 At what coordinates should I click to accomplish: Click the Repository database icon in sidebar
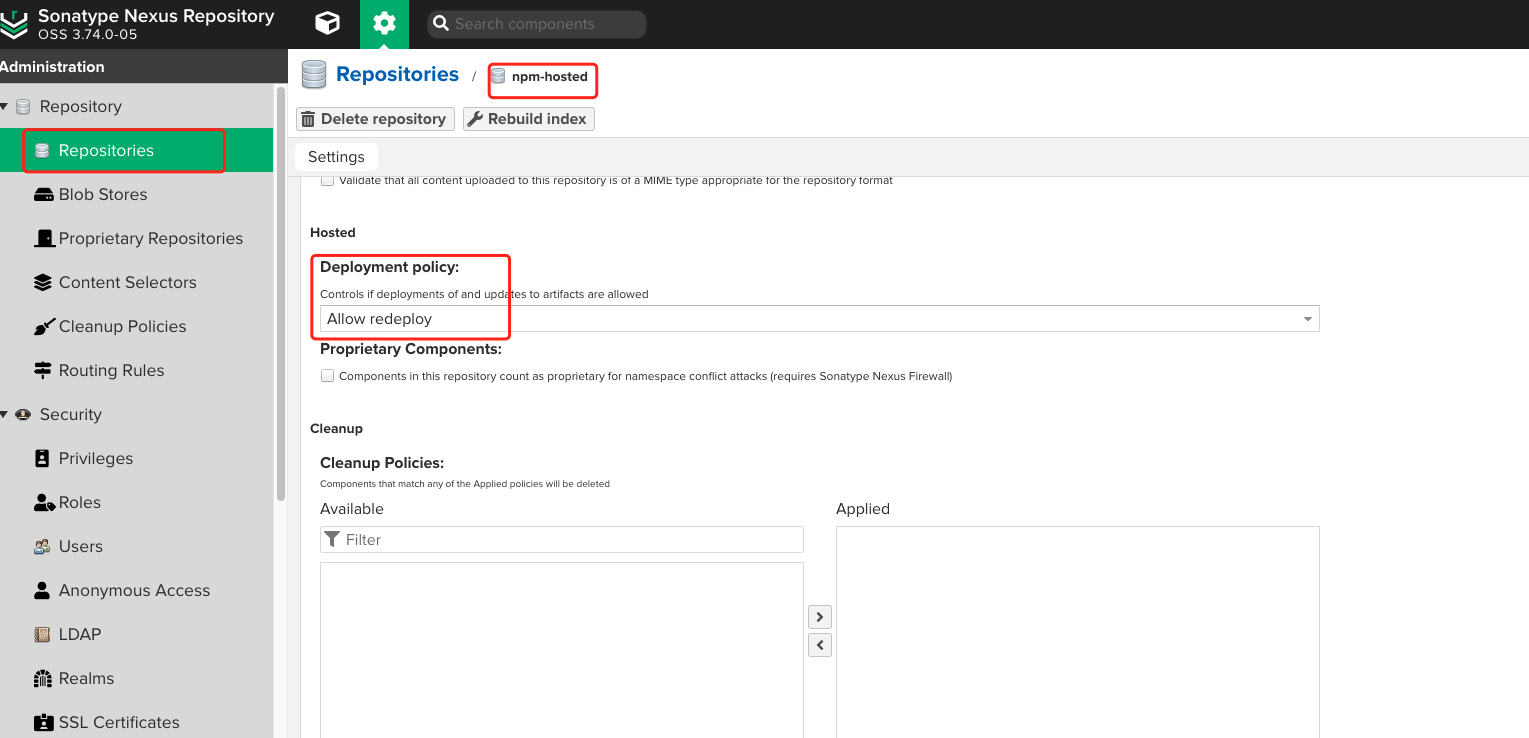coord(23,107)
